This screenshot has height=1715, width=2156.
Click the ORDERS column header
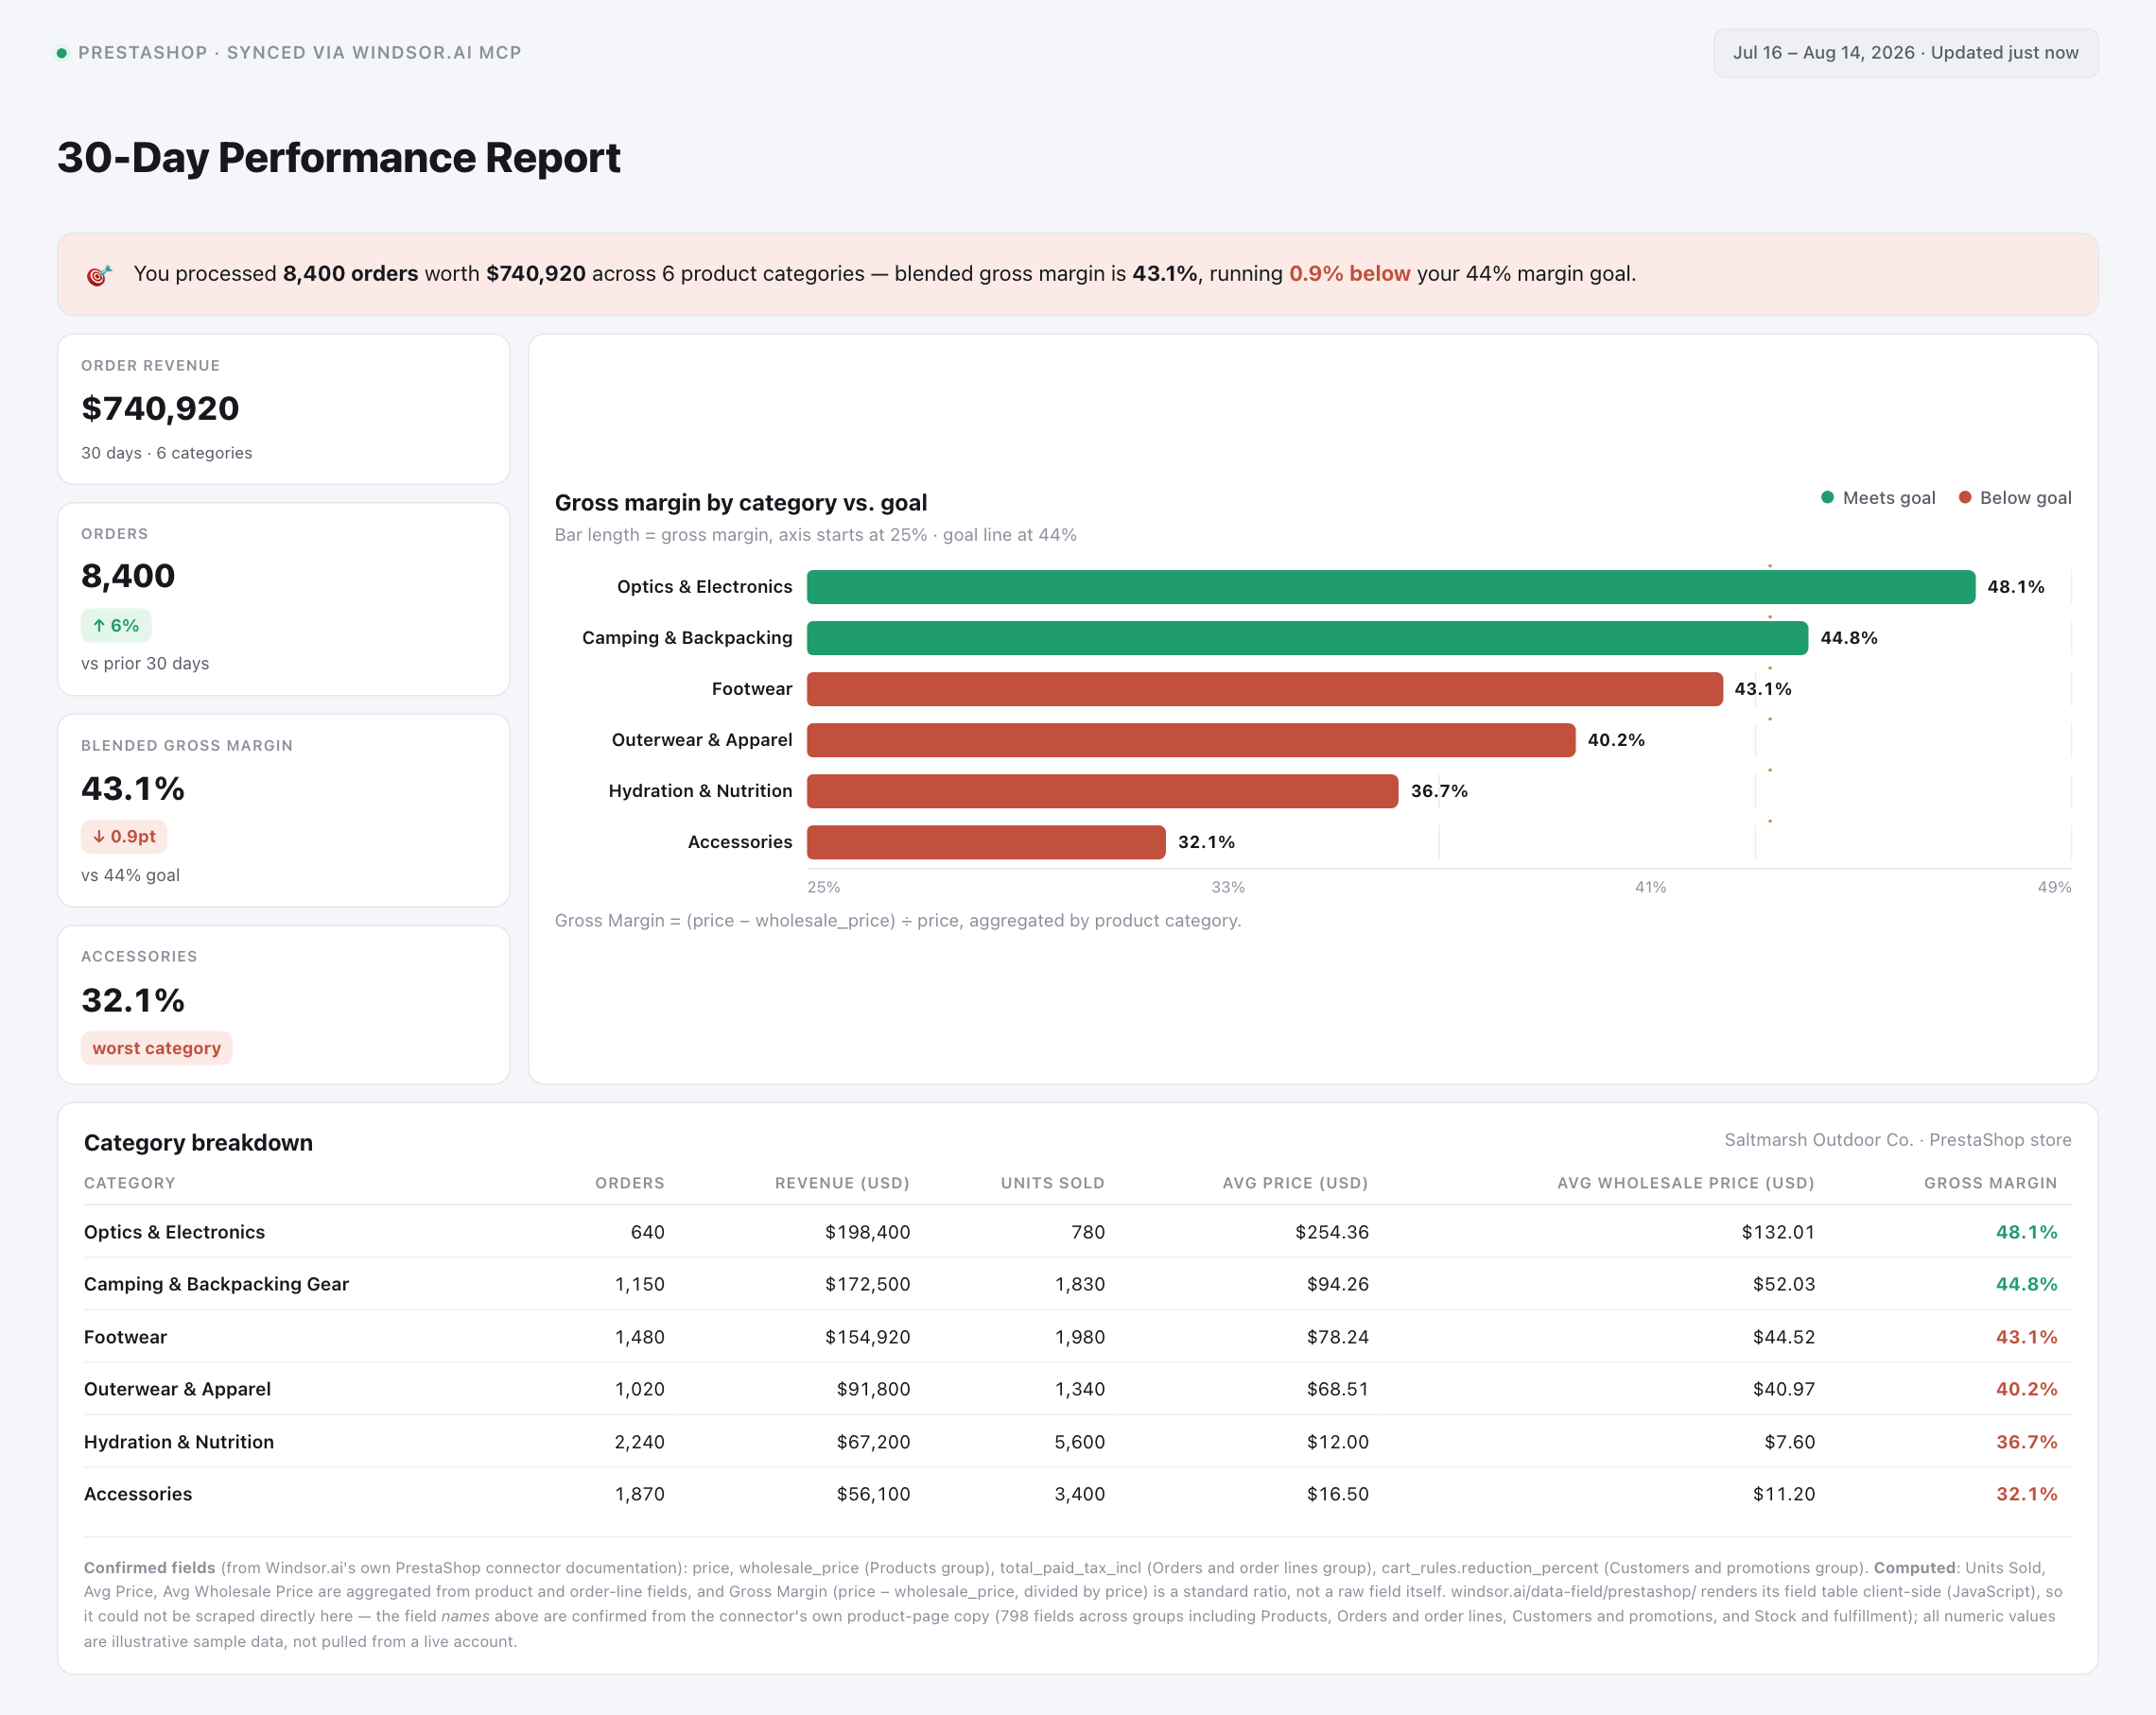[x=630, y=1183]
